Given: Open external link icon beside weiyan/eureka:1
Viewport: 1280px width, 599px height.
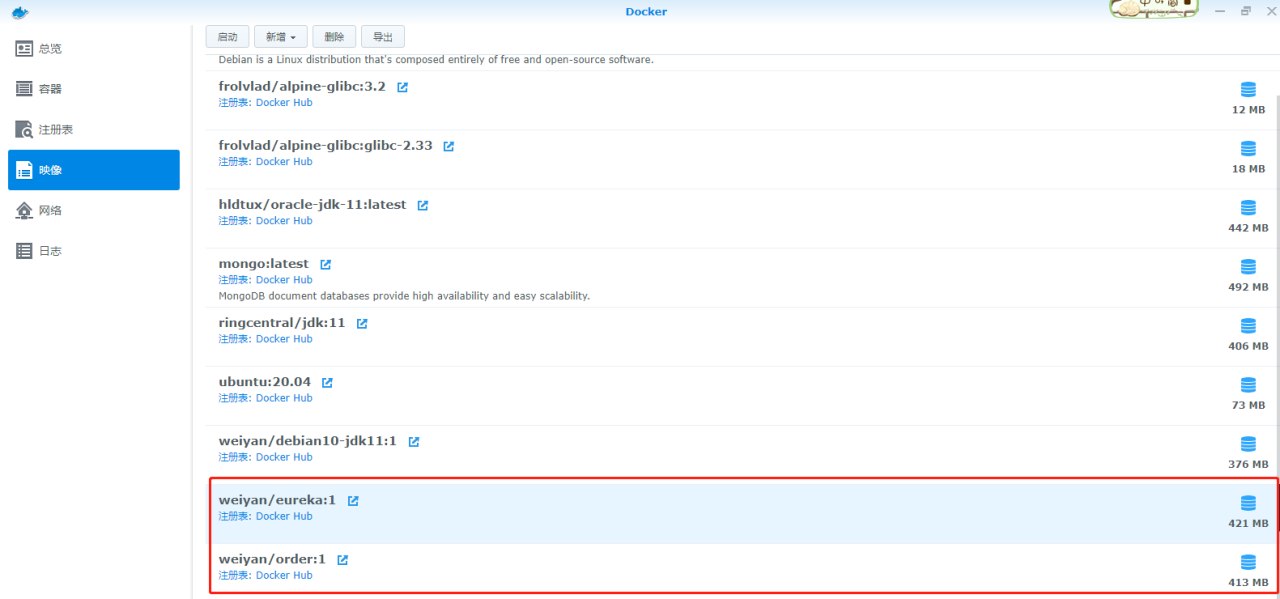Looking at the screenshot, I should click(x=353, y=500).
